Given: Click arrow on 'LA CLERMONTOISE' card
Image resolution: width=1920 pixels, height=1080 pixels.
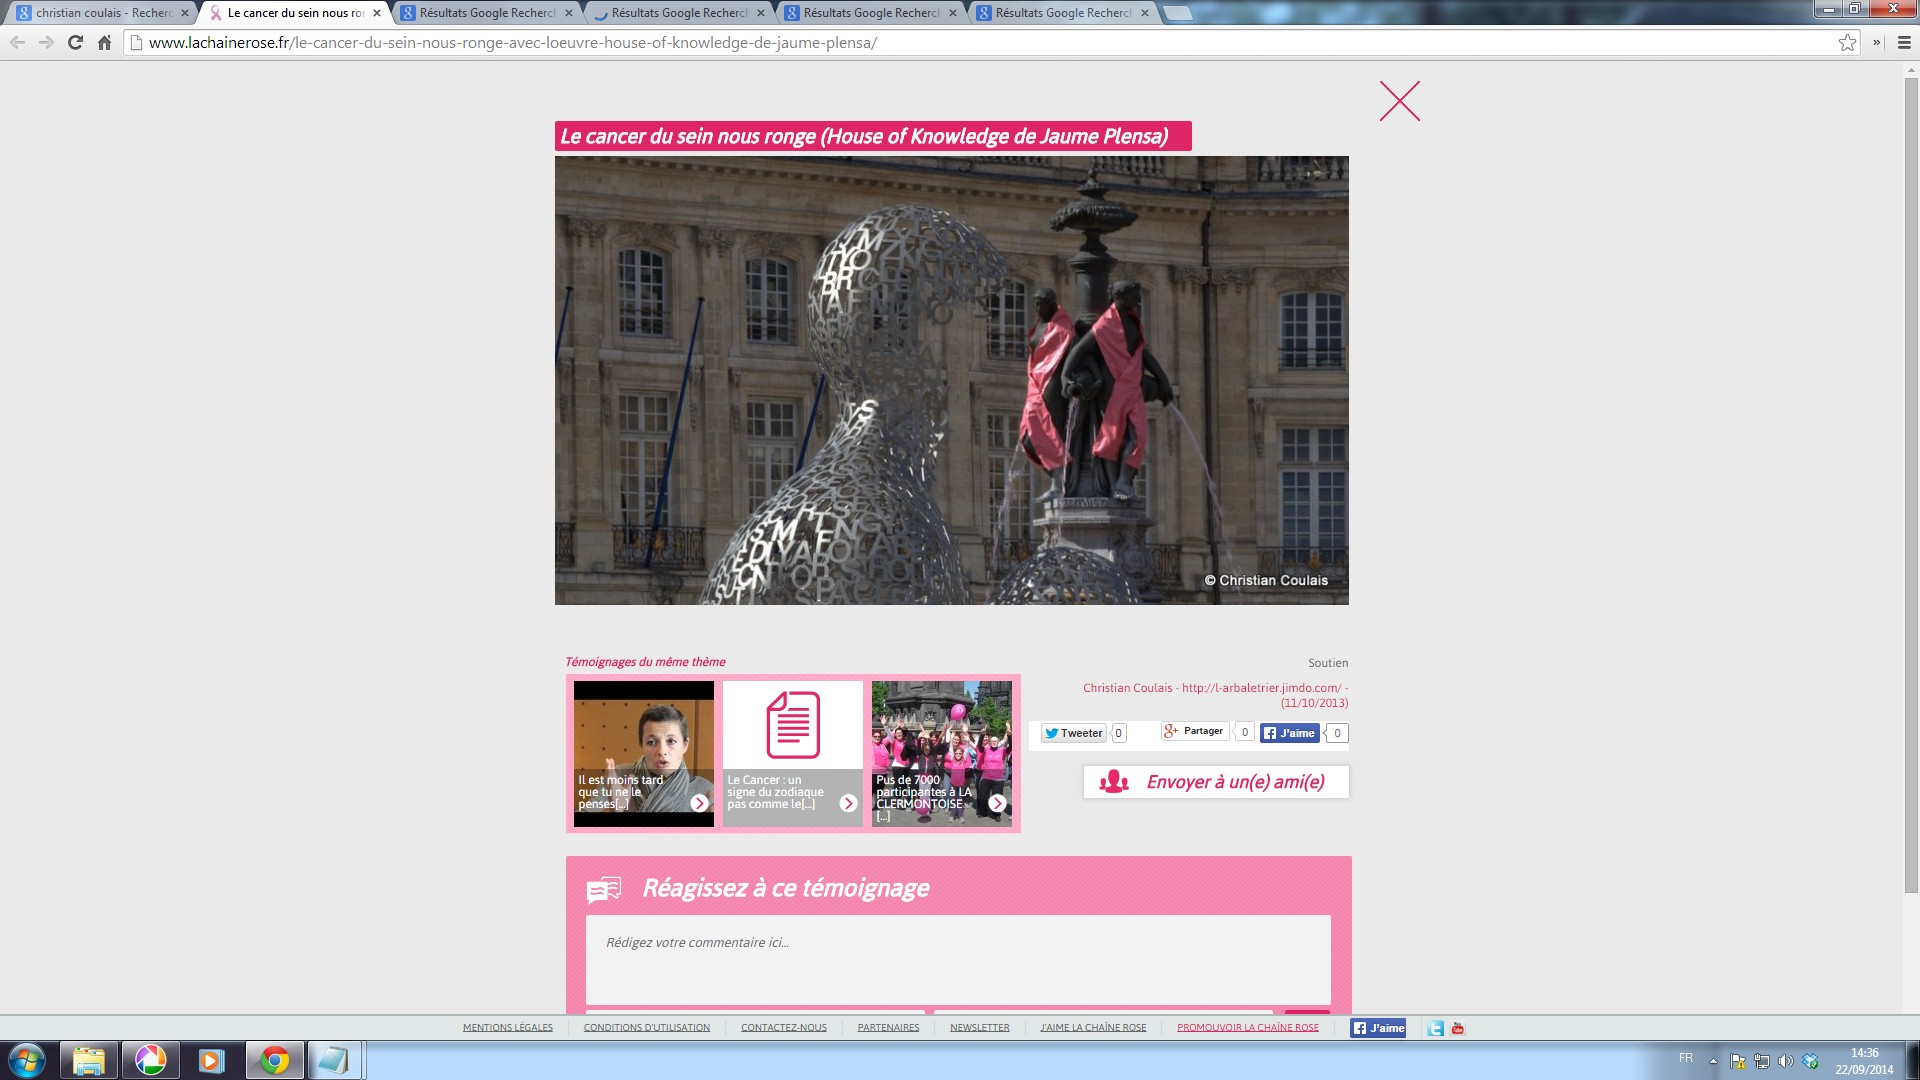Looking at the screenshot, I should pyautogui.click(x=997, y=803).
